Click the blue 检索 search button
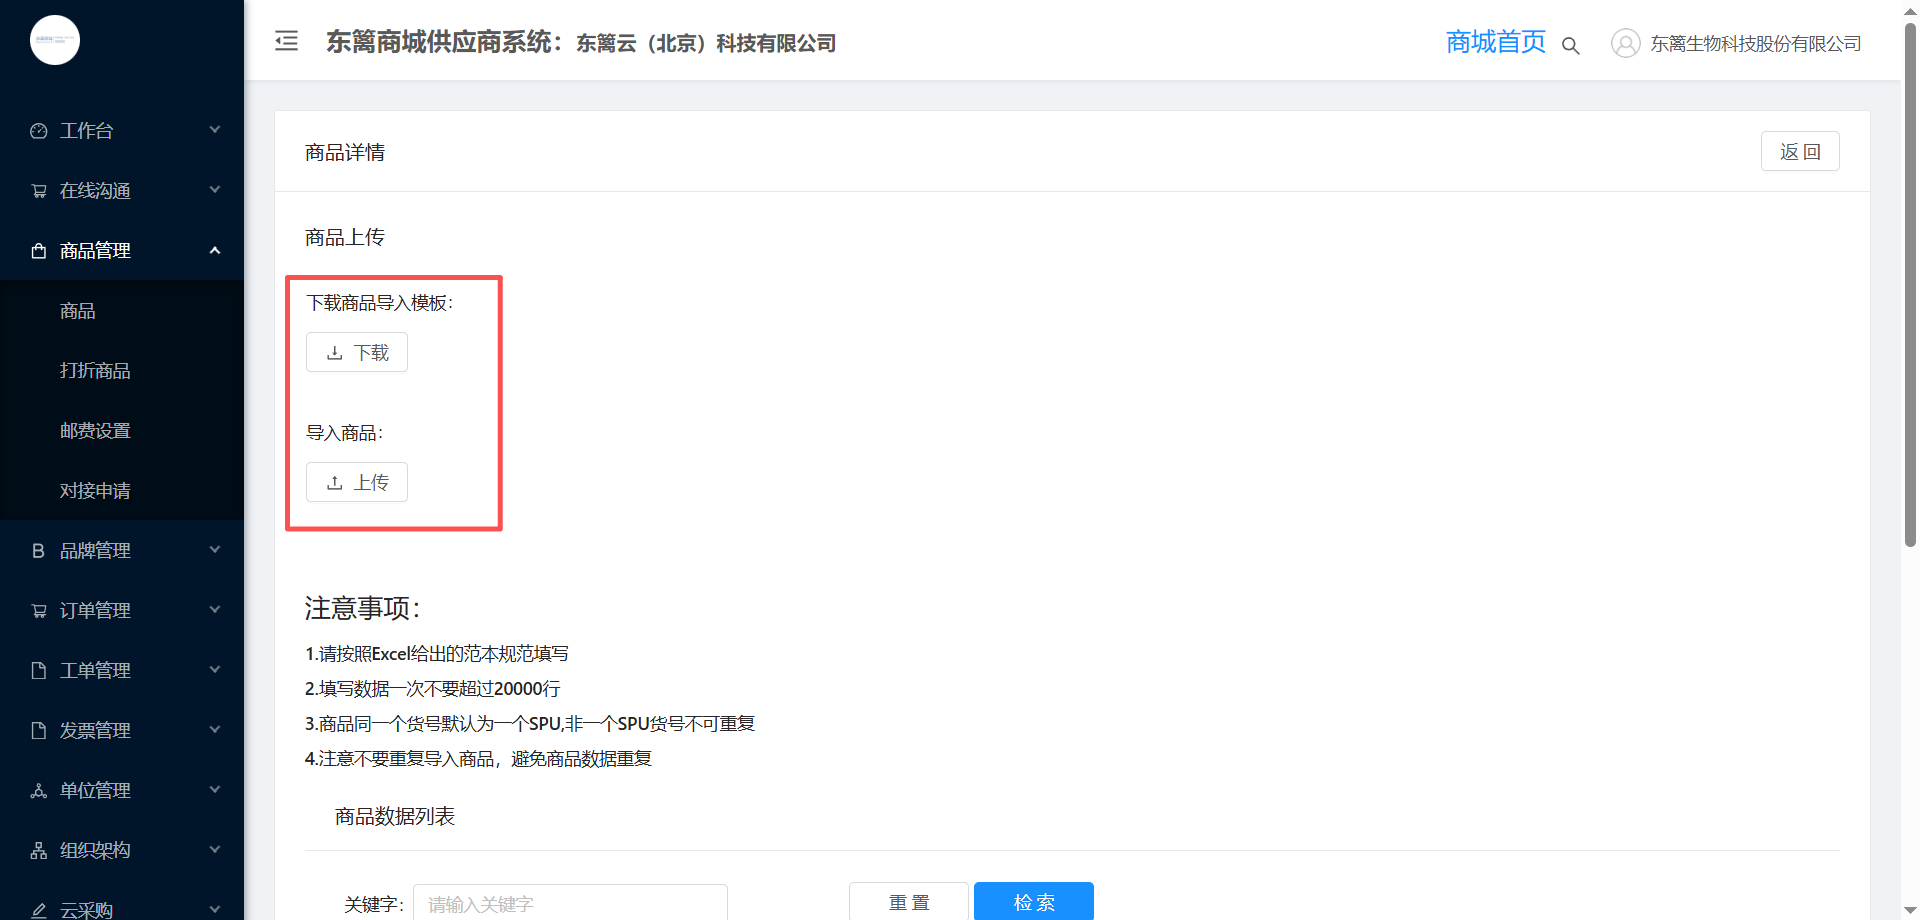 (1034, 902)
